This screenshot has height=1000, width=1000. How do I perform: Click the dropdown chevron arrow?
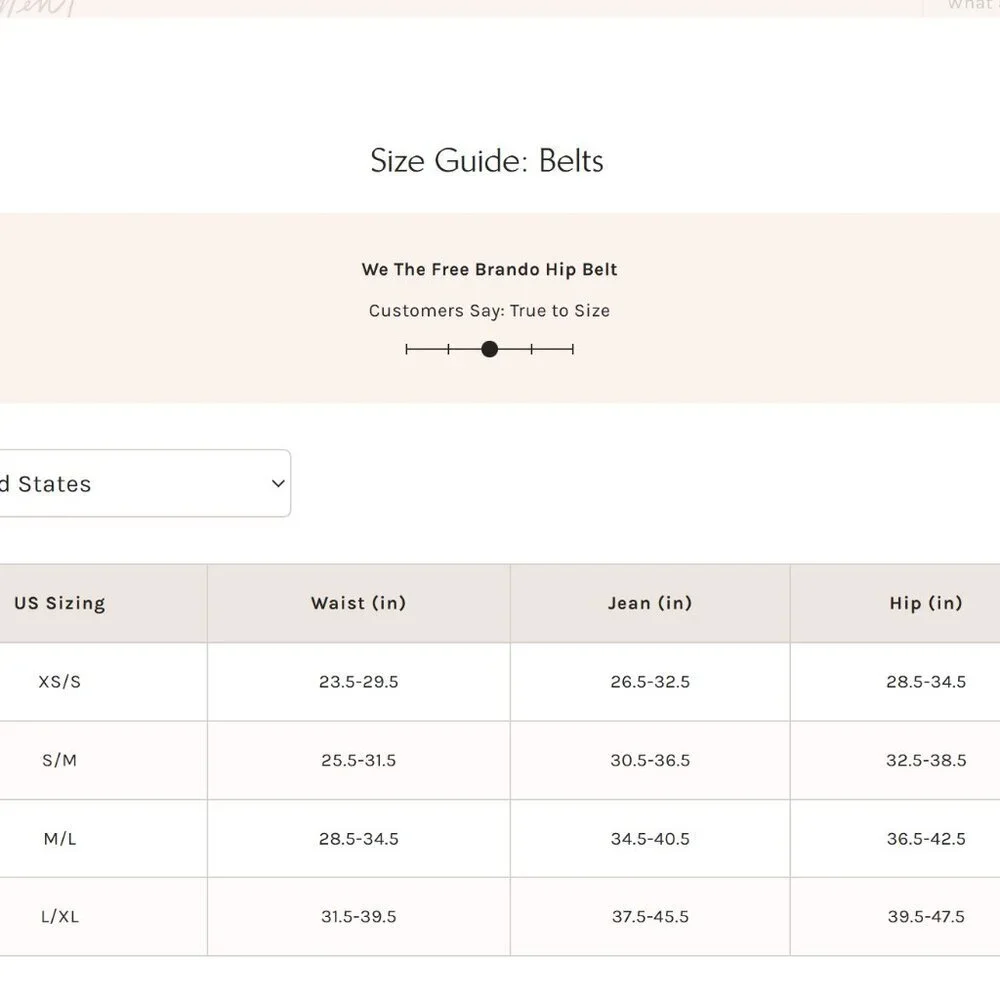click(x=278, y=483)
